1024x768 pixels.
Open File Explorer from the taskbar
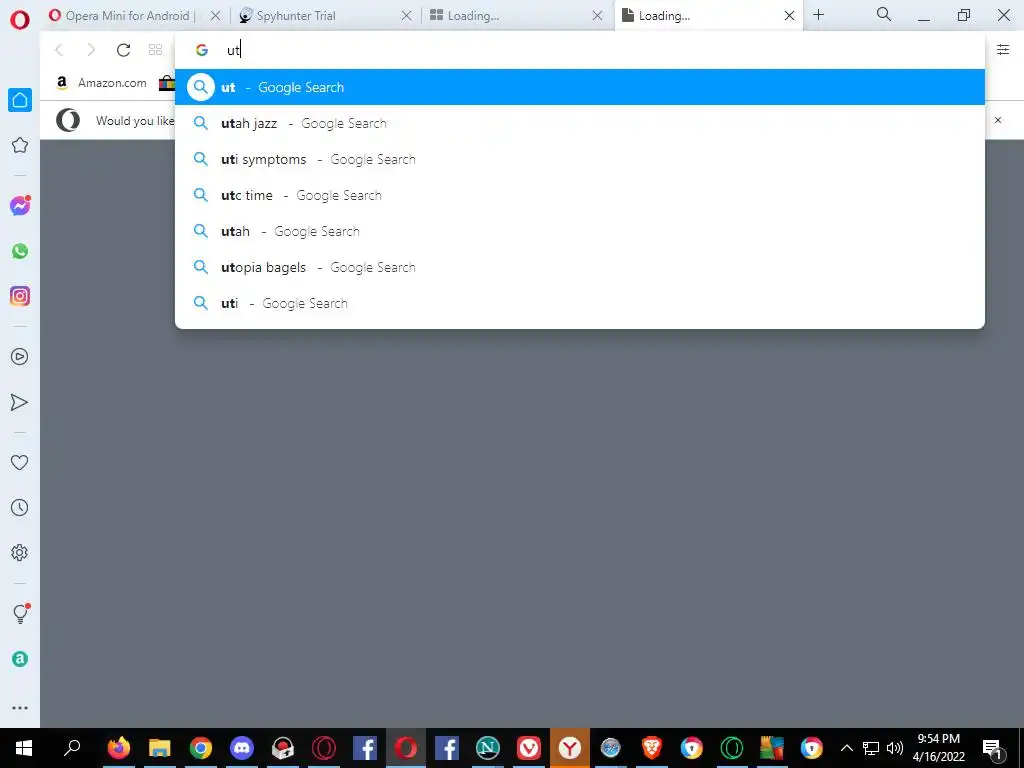pos(159,748)
